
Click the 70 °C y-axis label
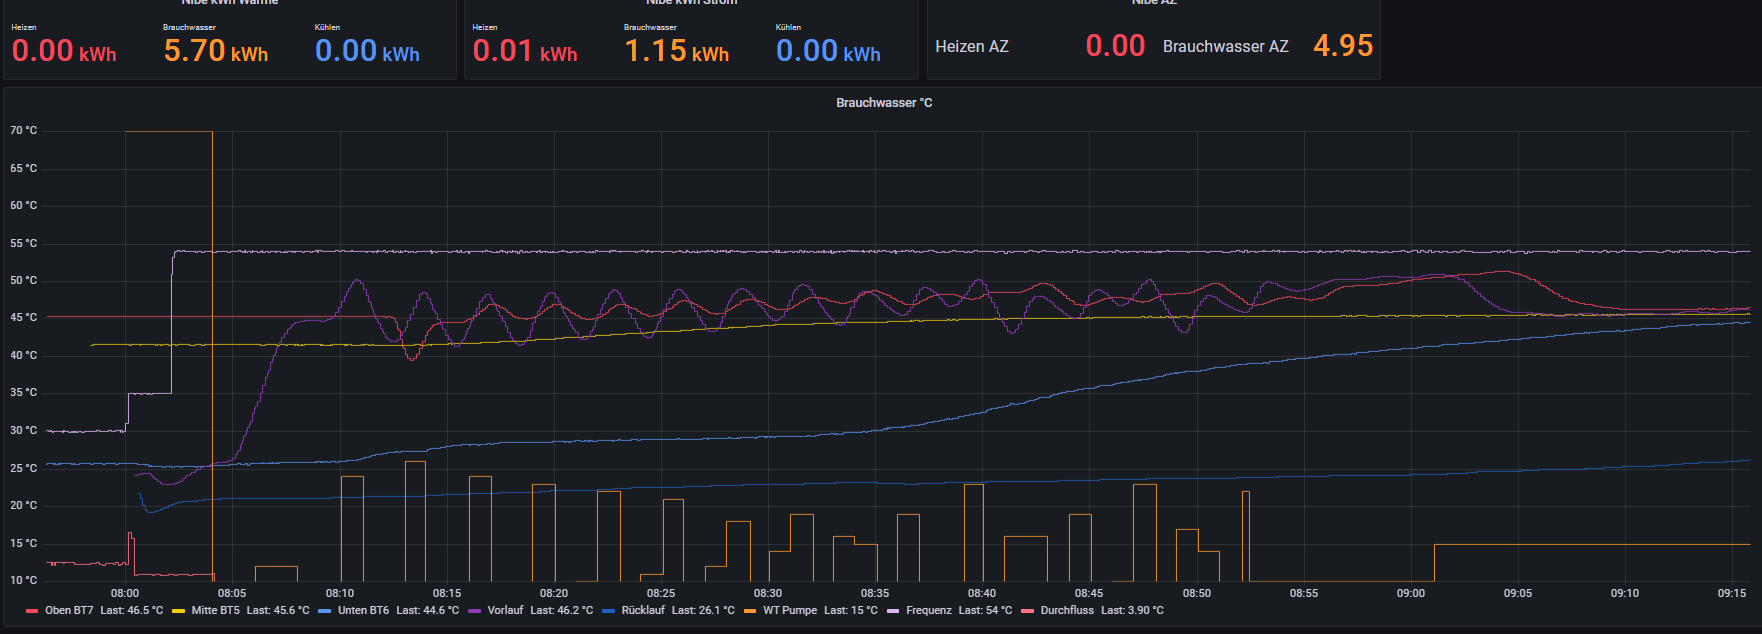pyautogui.click(x=24, y=131)
